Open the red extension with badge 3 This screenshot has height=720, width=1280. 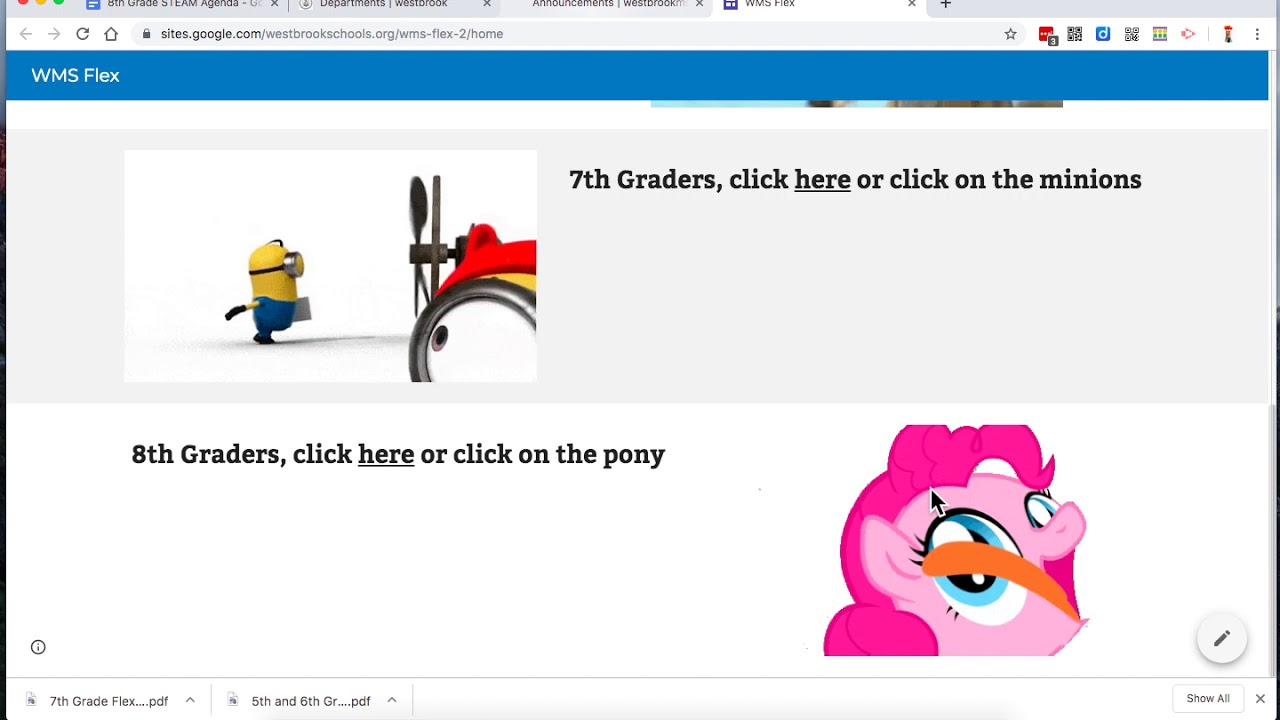click(x=1047, y=35)
